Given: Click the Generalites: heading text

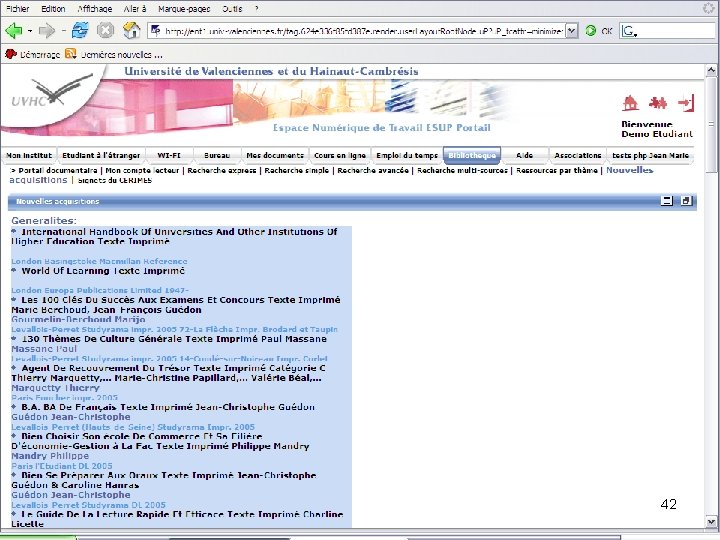Looking at the screenshot, I should point(44,220).
